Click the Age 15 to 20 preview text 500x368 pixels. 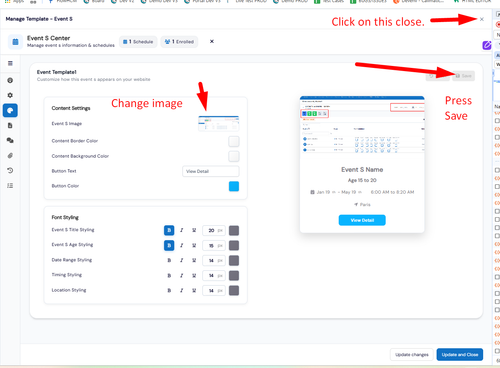coord(362,180)
